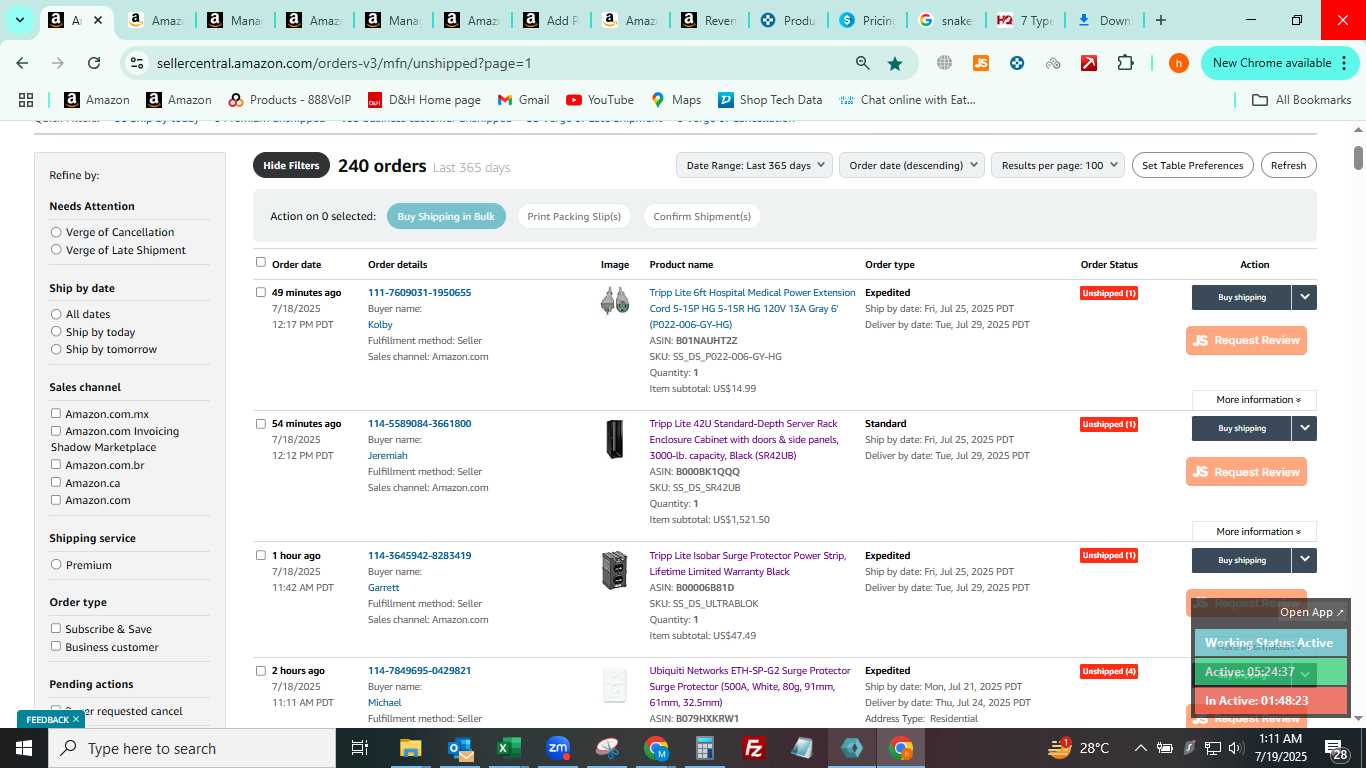Open Calculator from the taskbar
This screenshot has width=1366, height=768.
[x=705, y=748]
